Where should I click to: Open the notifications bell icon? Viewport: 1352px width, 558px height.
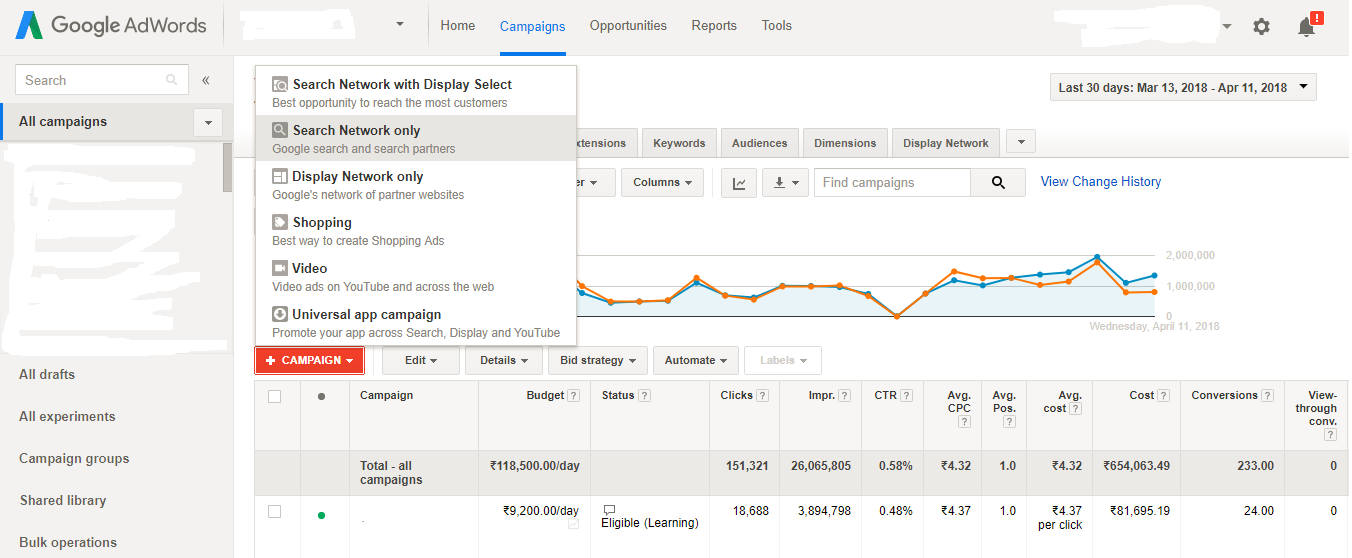pos(1306,27)
